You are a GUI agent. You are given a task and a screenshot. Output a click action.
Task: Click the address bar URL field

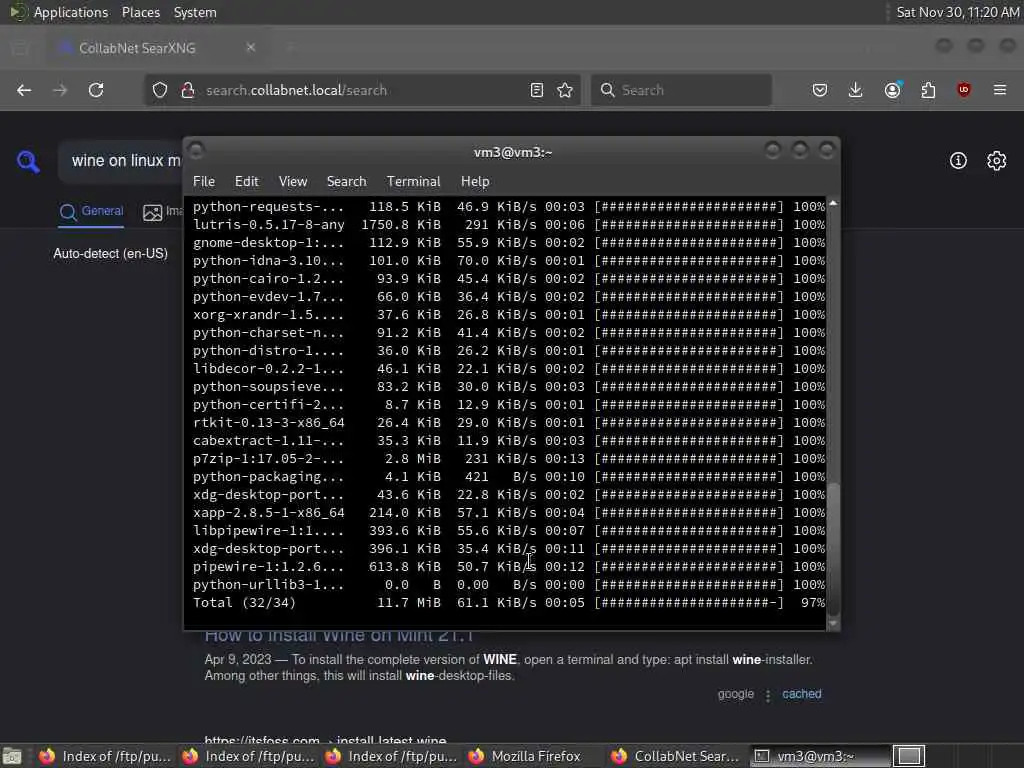coord(363,90)
